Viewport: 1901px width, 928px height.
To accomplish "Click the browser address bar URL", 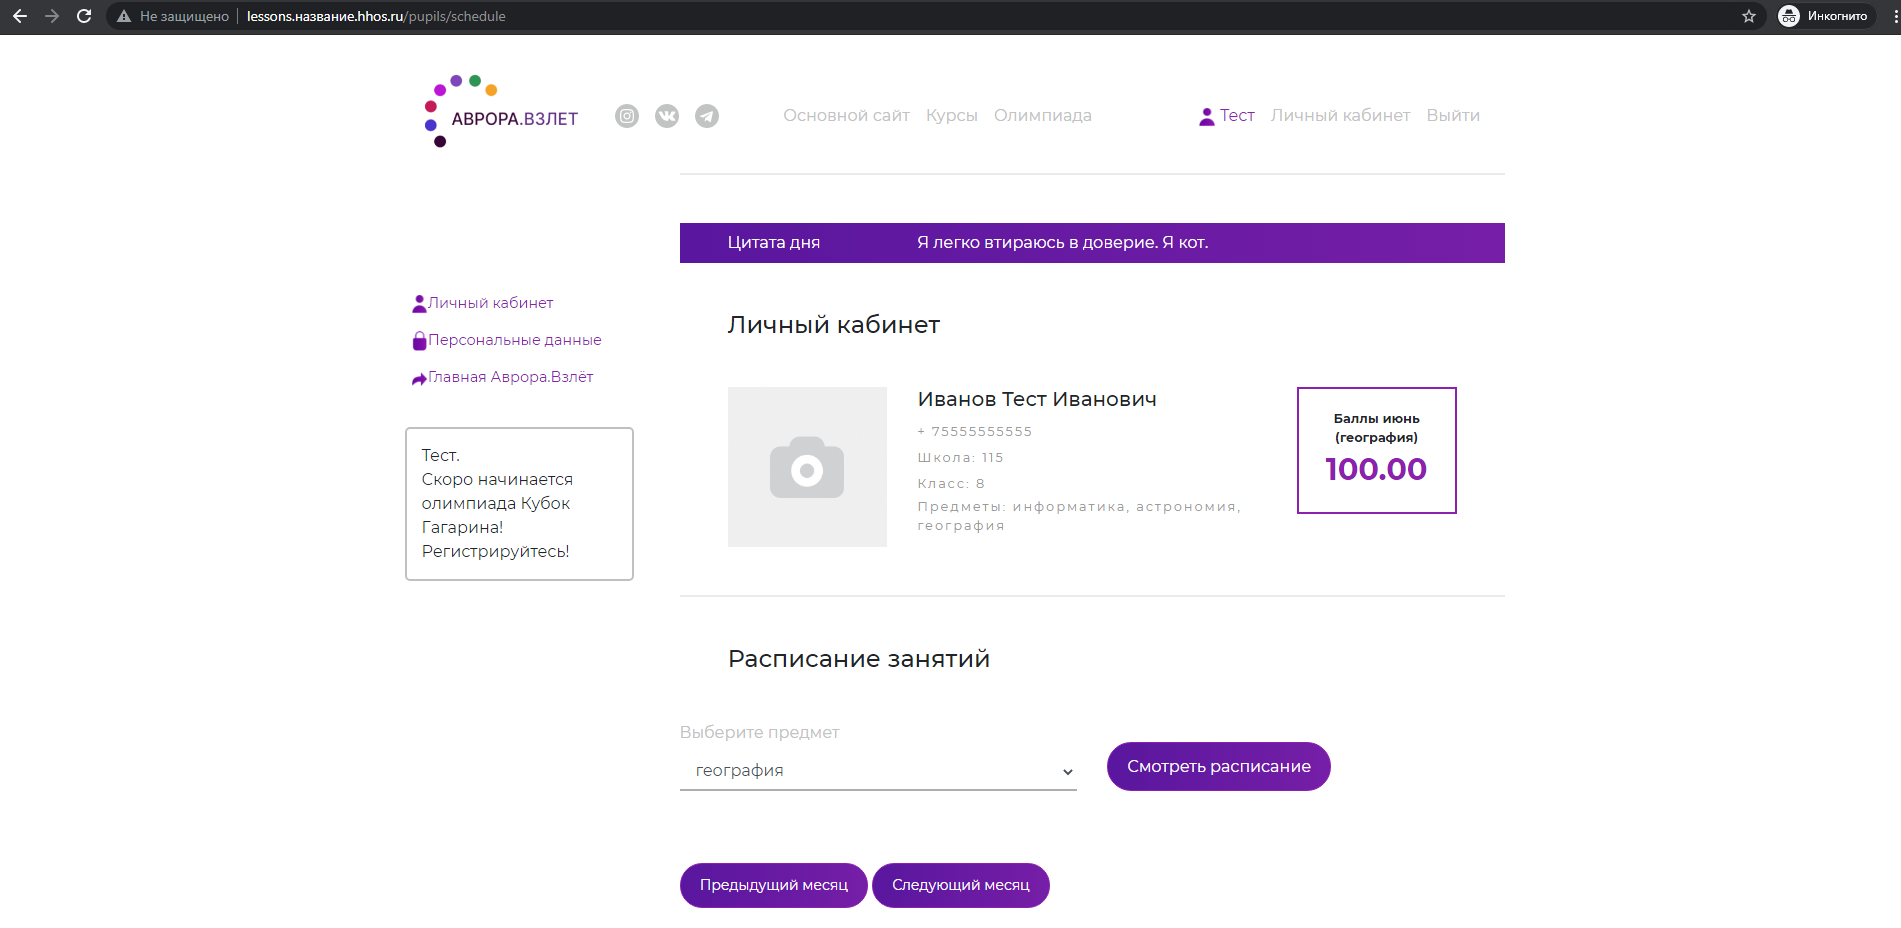I will click(376, 16).
